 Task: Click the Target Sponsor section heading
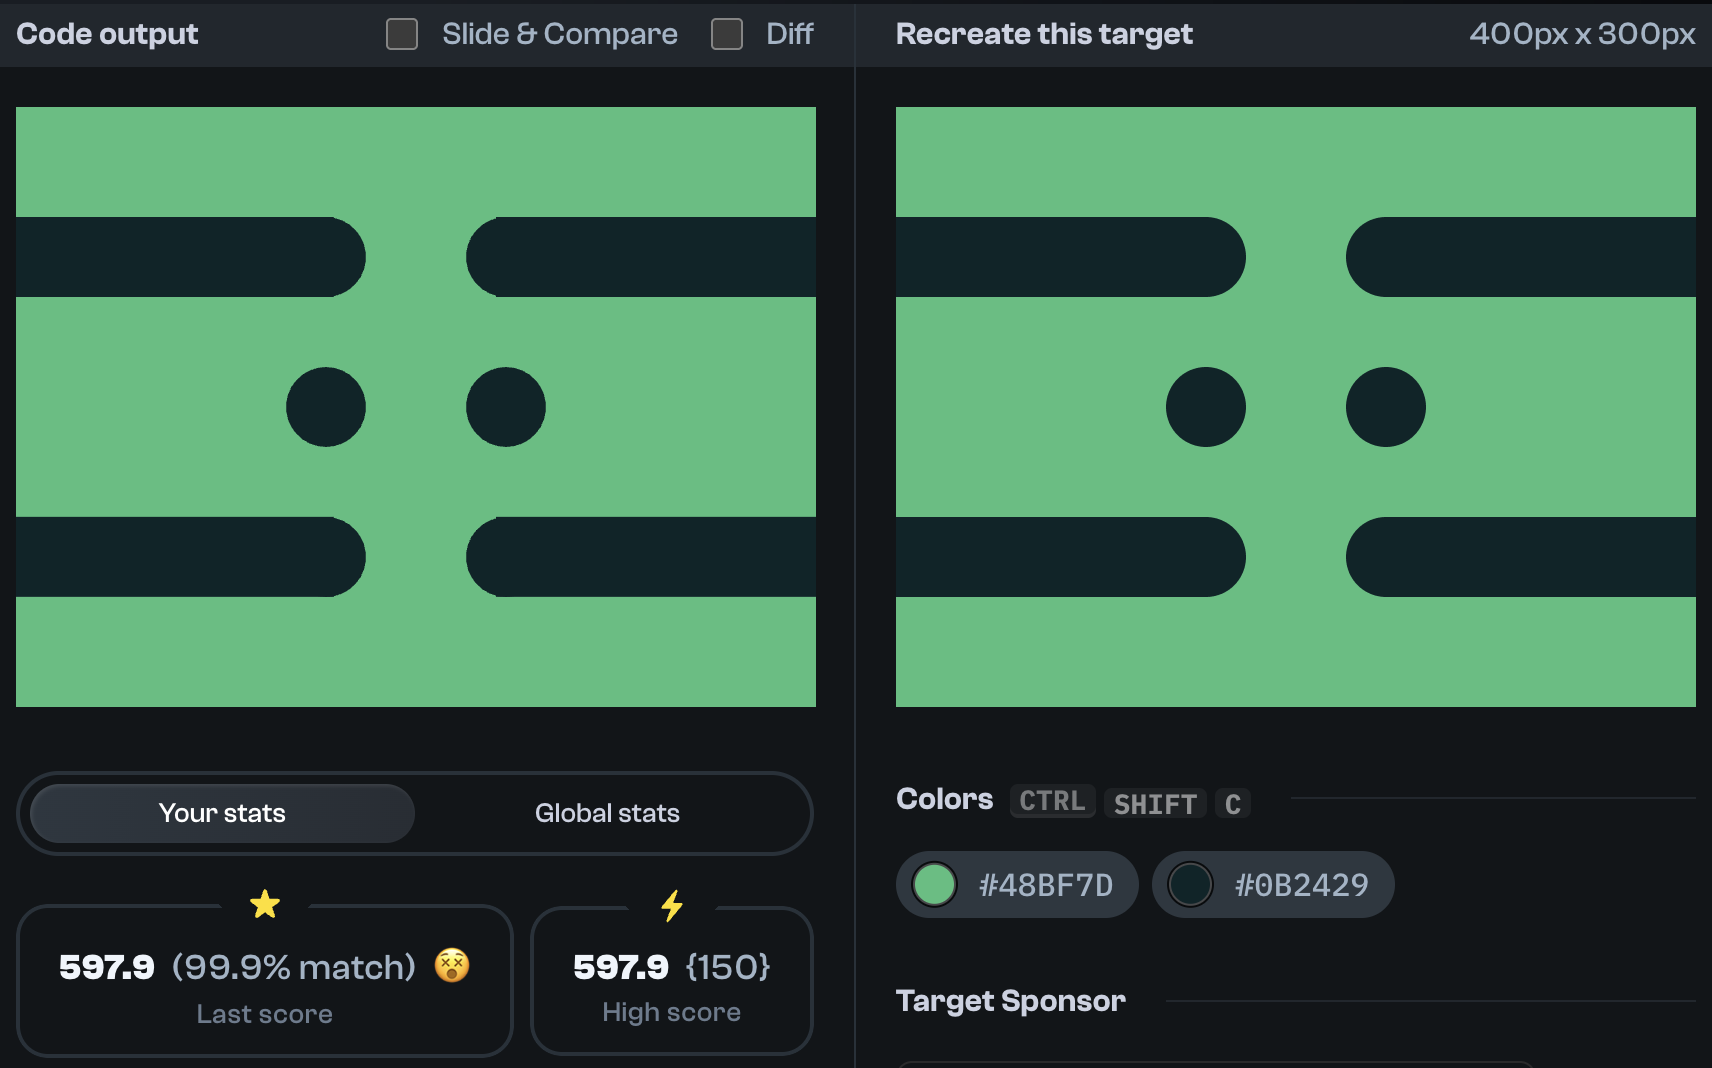point(1010,1000)
